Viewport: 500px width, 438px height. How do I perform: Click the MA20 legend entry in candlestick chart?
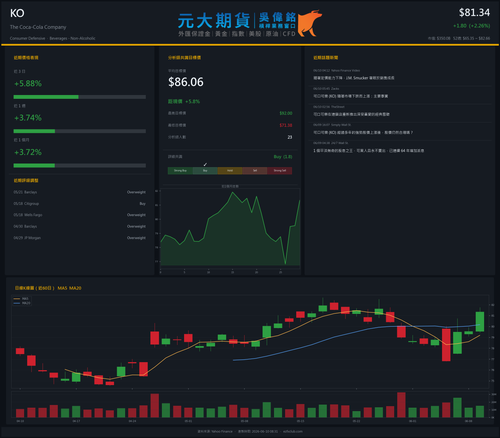coord(22,303)
